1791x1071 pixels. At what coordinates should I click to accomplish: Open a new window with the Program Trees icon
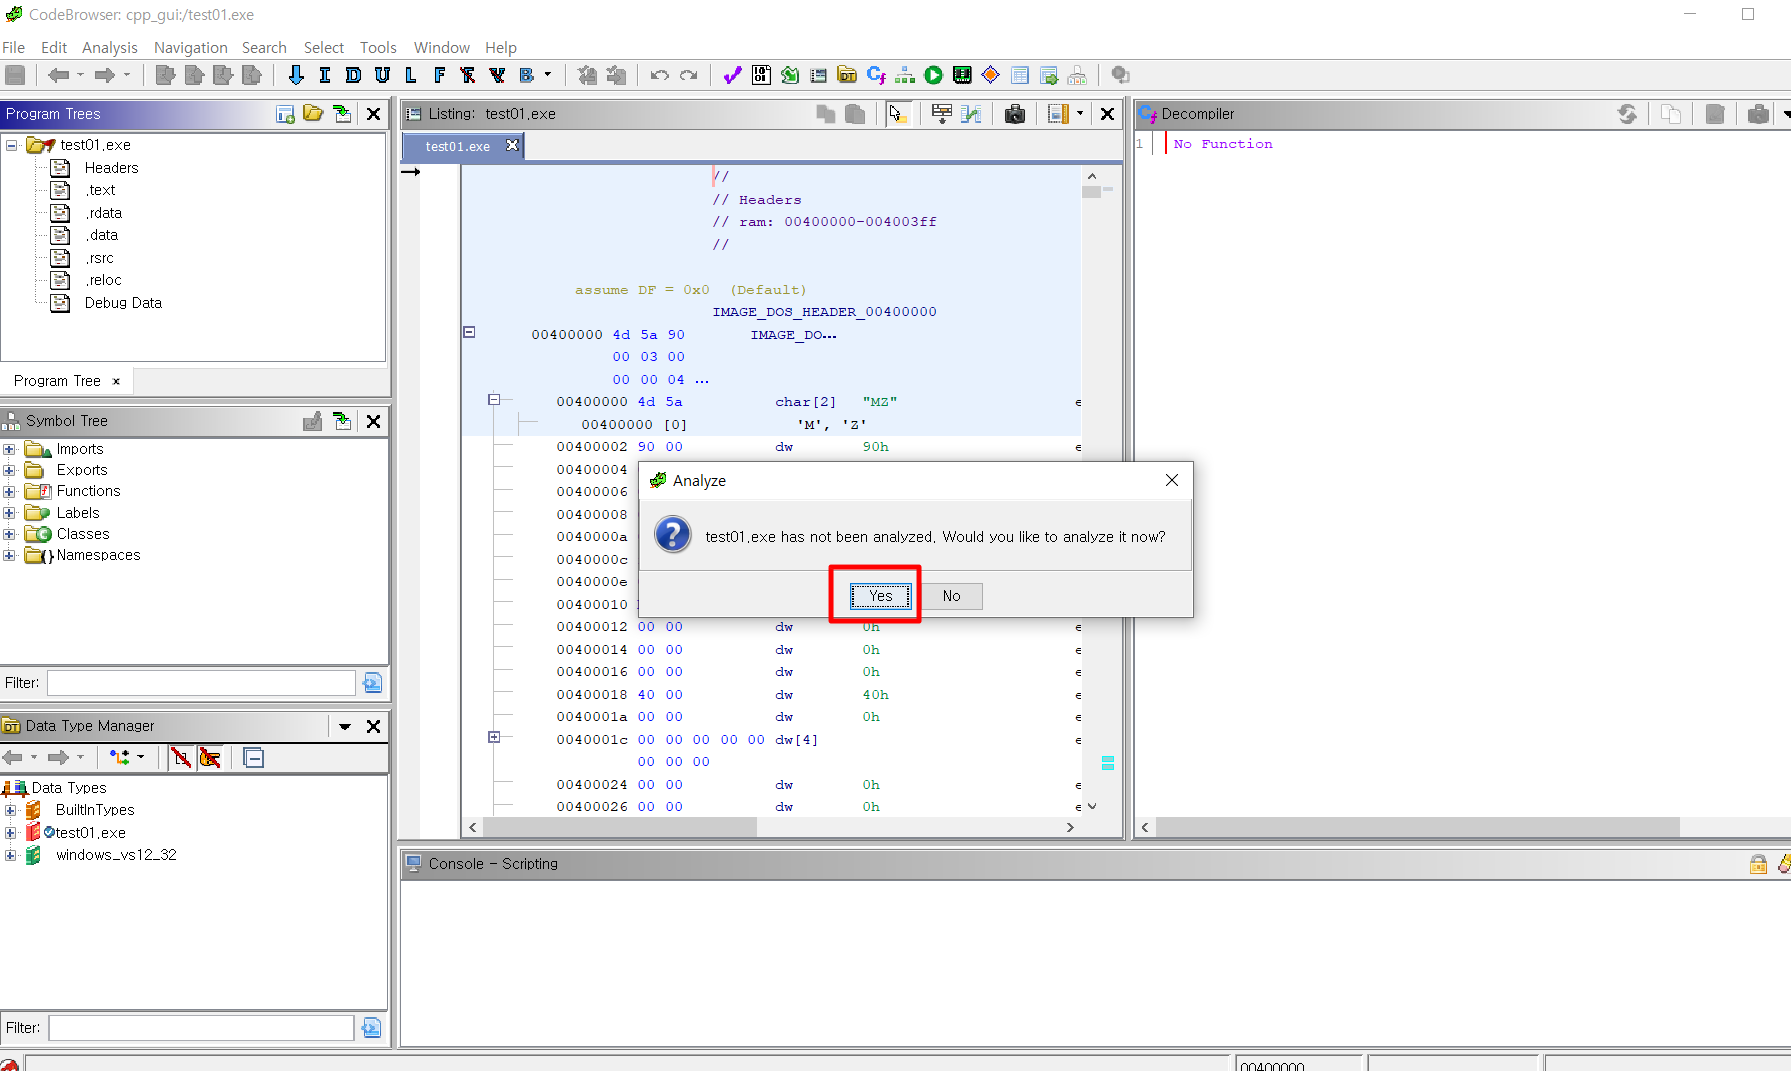[x=285, y=114]
